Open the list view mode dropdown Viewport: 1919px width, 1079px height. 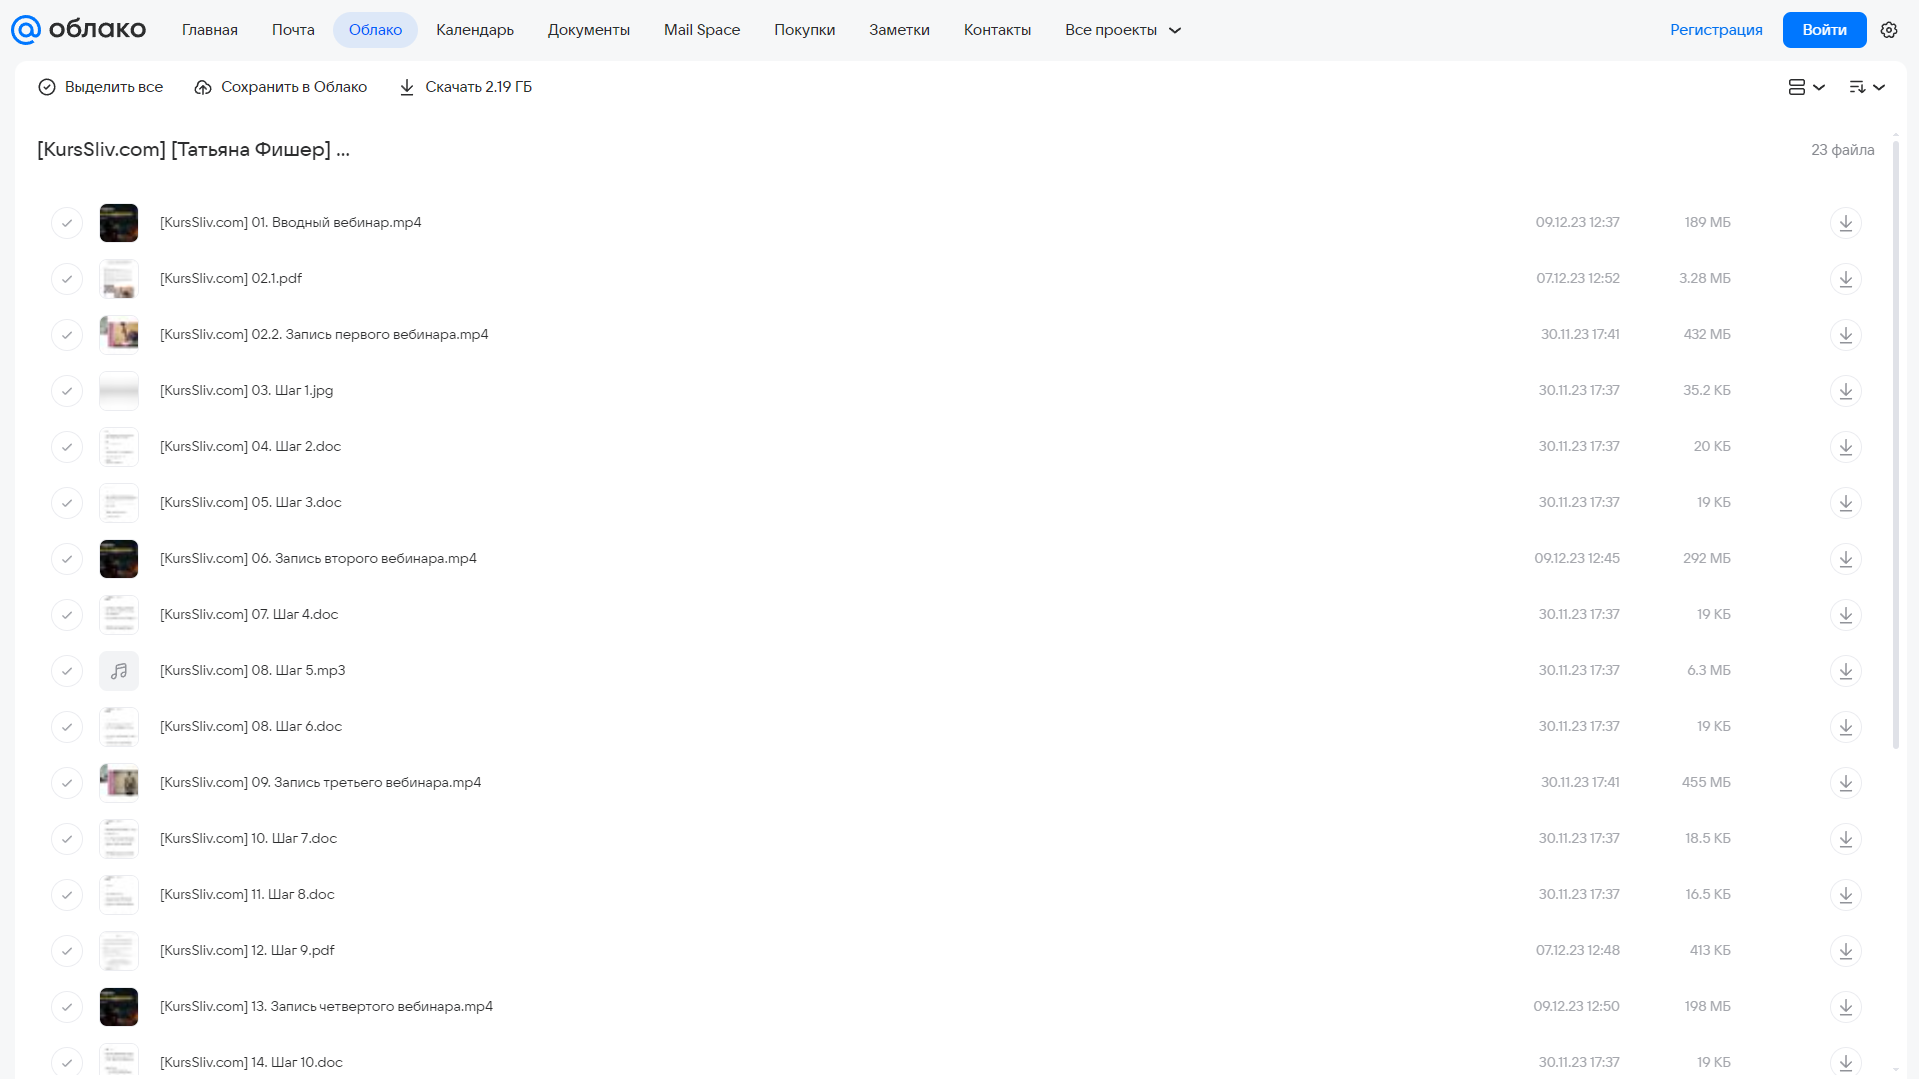(1806, 87)
